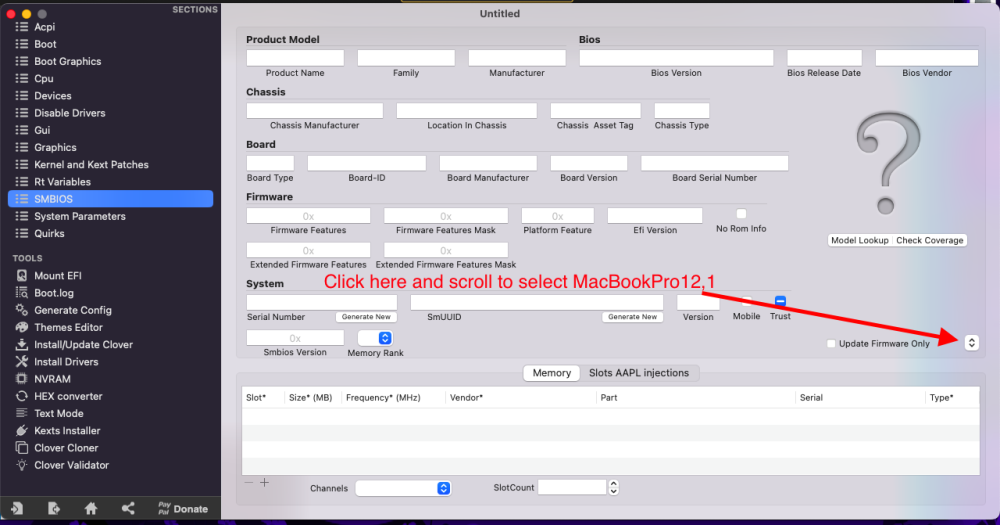
Task: Open the Boot.log tool
Action: (54, 293)
